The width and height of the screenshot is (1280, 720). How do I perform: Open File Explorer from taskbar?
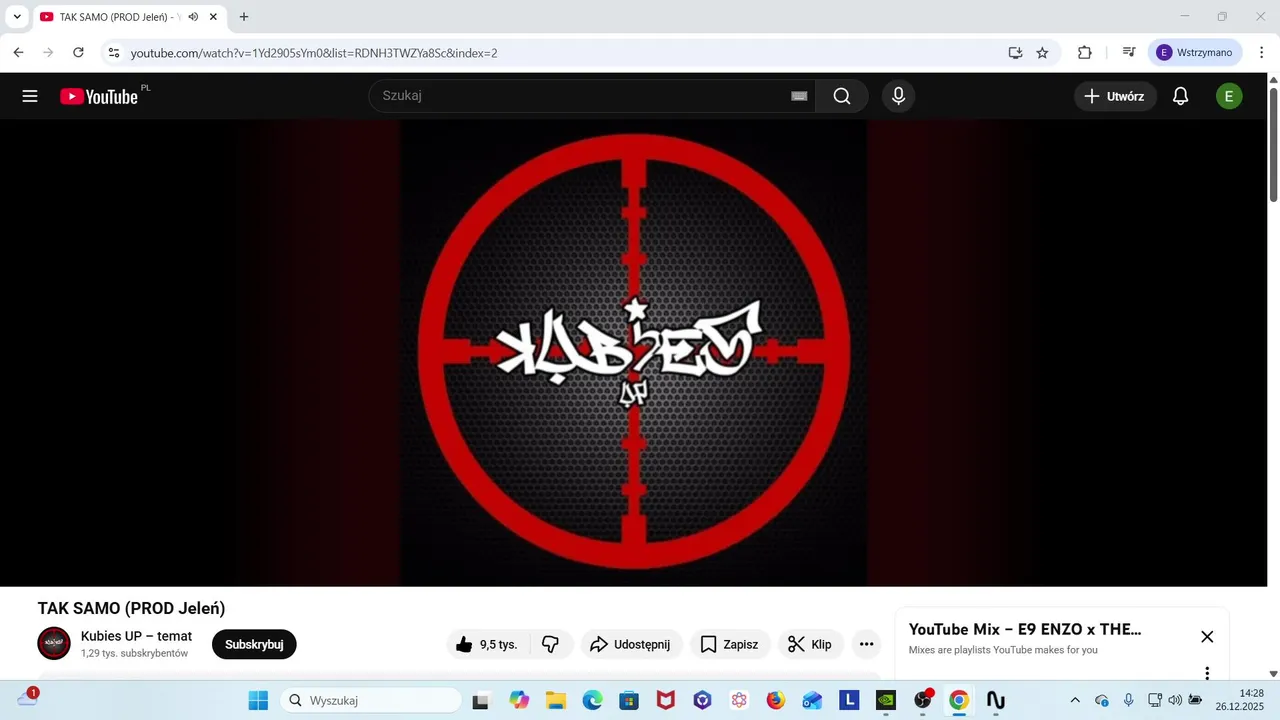pyautogui.click(x=556, y=700)
